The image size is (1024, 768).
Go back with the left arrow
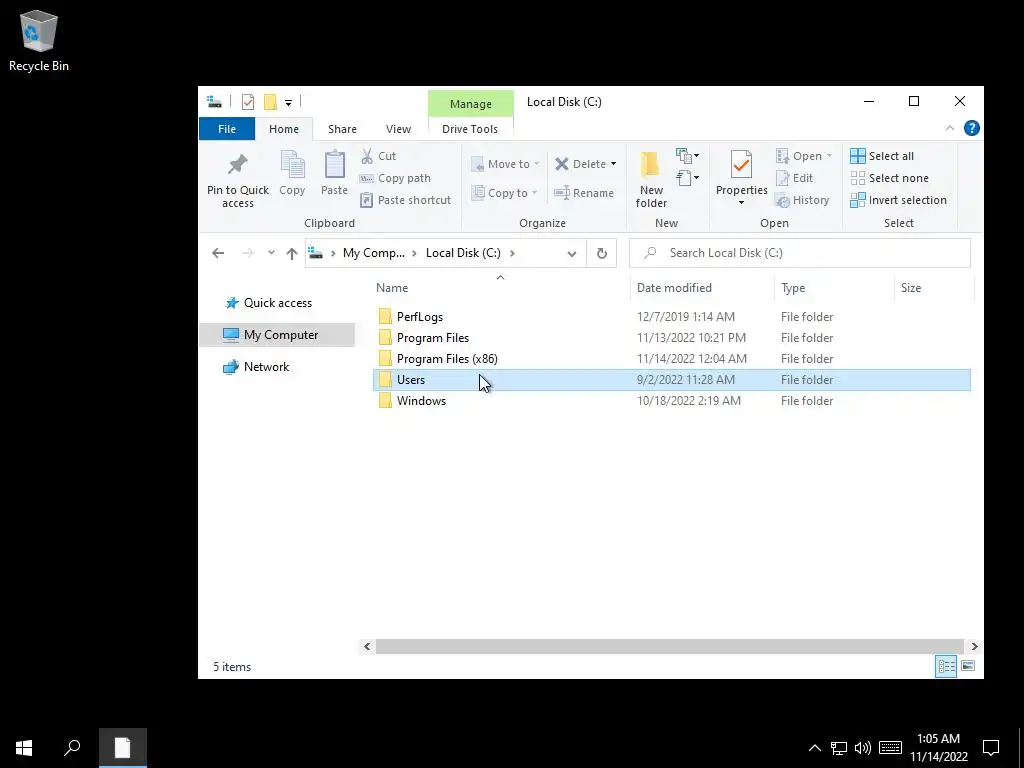point(218,253)
